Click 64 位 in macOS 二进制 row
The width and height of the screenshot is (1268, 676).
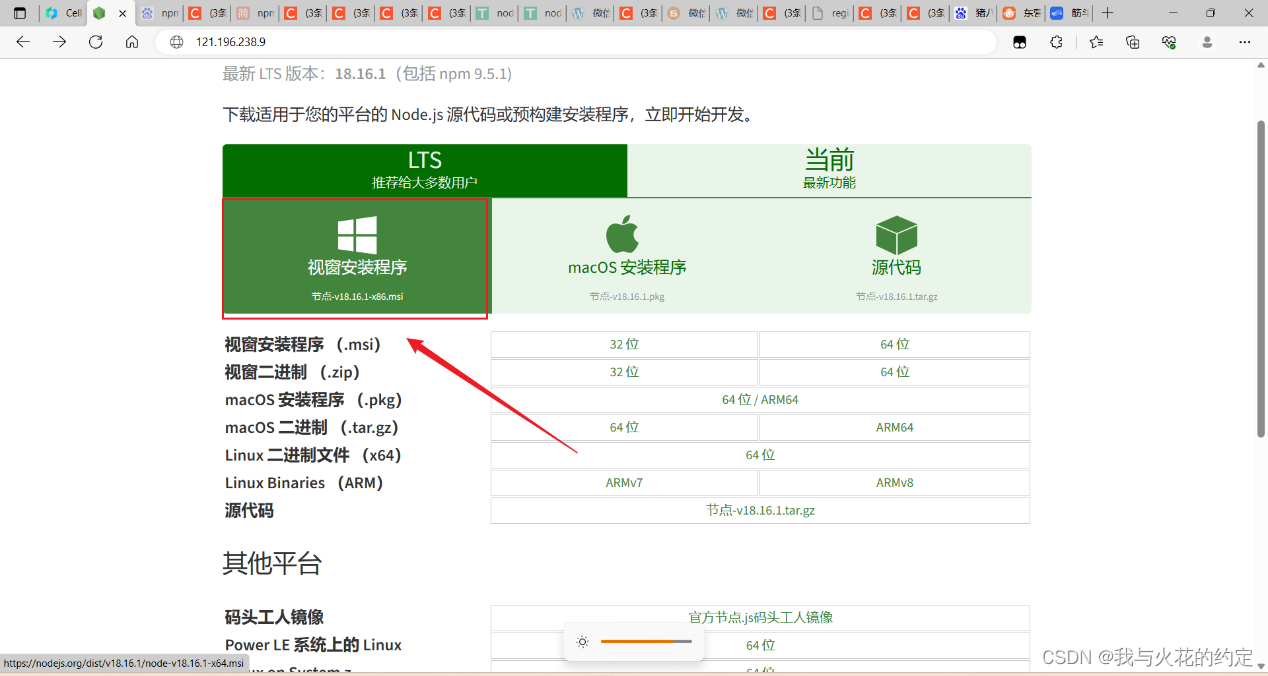click(x=624, y=427)
